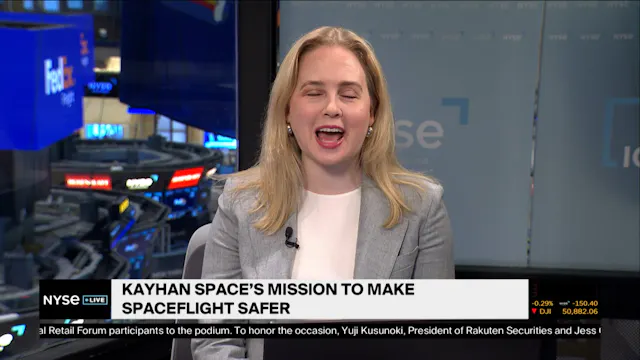The width and height of the screenshot is (640, 360).
Task: Click the "SPACEFLIGHT SAFER" headline line
Action: tap(206, 309)
